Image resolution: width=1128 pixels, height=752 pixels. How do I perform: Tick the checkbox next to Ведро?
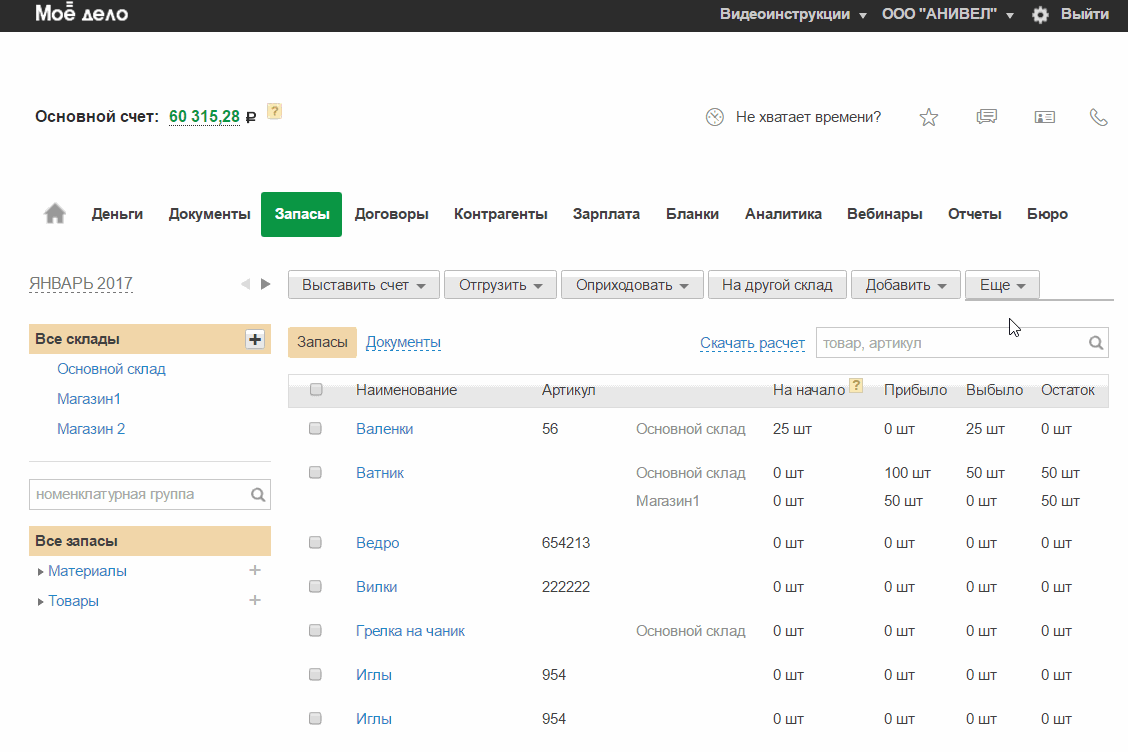tap(316, 542)
